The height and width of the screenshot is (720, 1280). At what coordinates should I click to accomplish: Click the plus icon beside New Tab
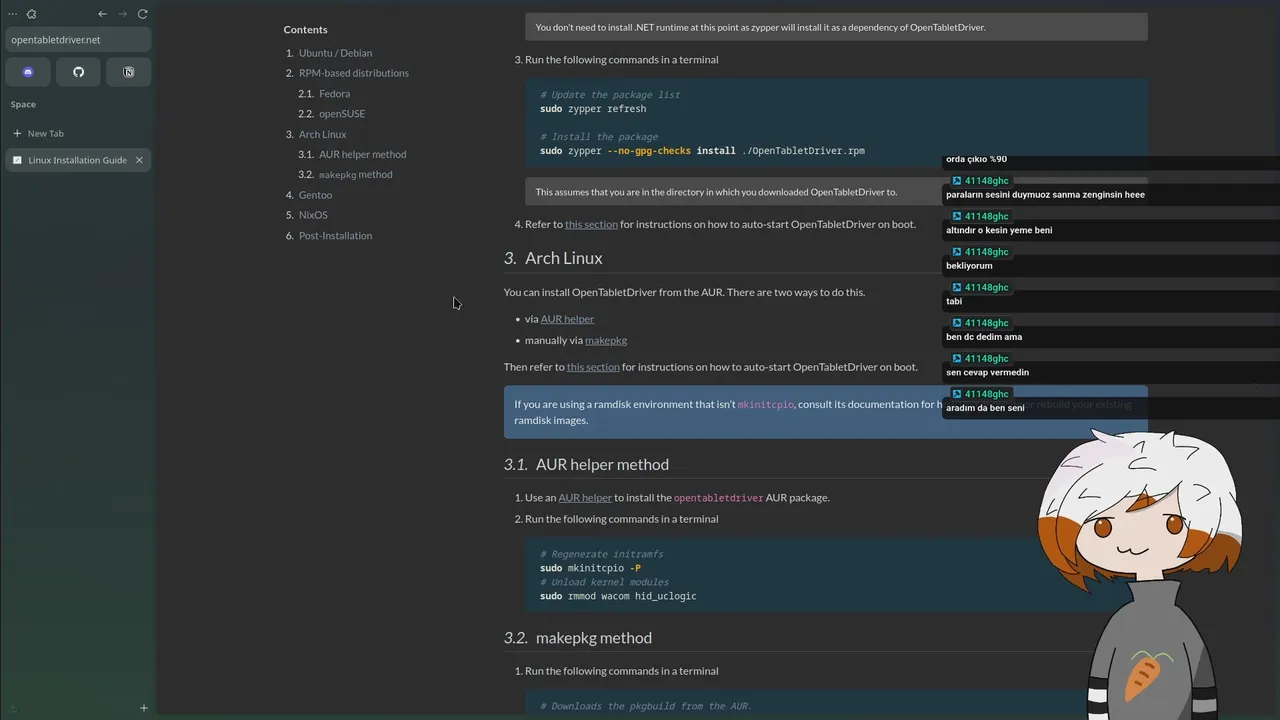pyautogui.click(x=17, y=133)
